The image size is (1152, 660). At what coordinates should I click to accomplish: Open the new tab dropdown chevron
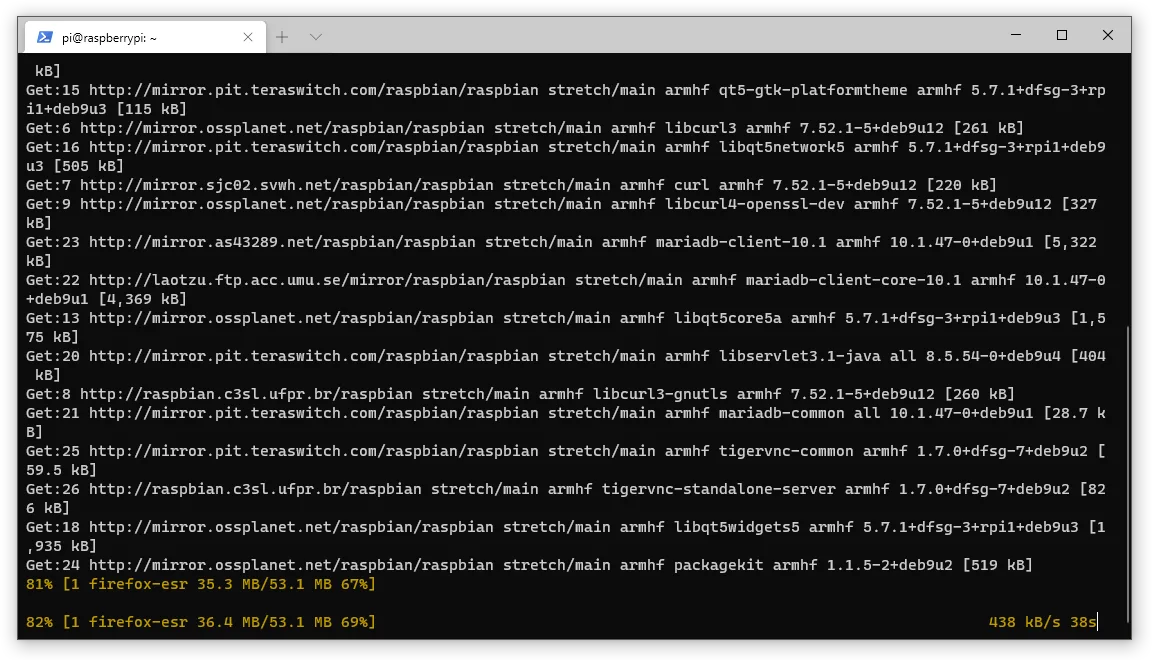[316, 35]
